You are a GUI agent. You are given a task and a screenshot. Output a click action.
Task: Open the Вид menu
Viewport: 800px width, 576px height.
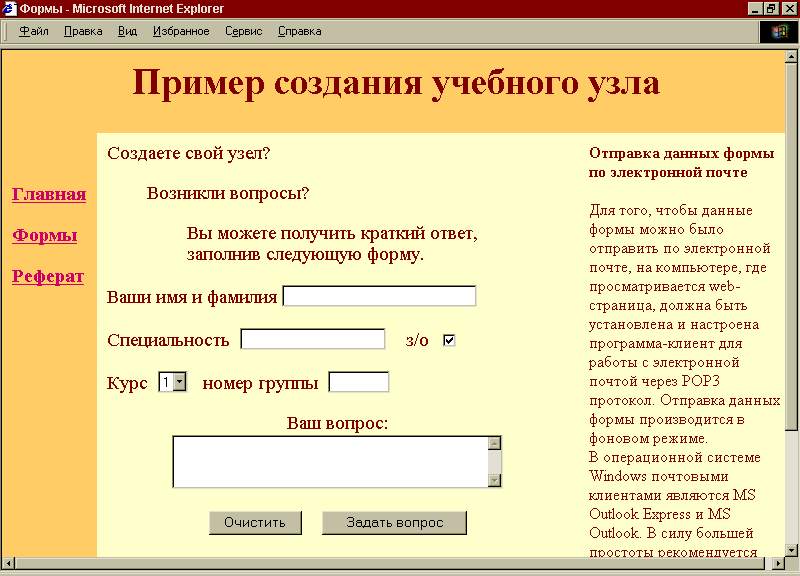[128, 31]
